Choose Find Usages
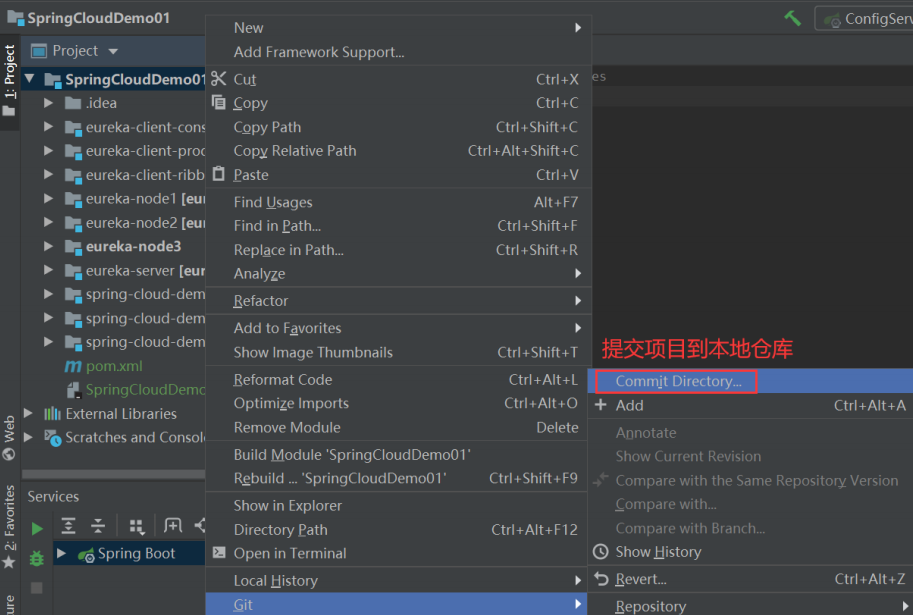Viewport: 913px width, 615px height. (398, 202)
